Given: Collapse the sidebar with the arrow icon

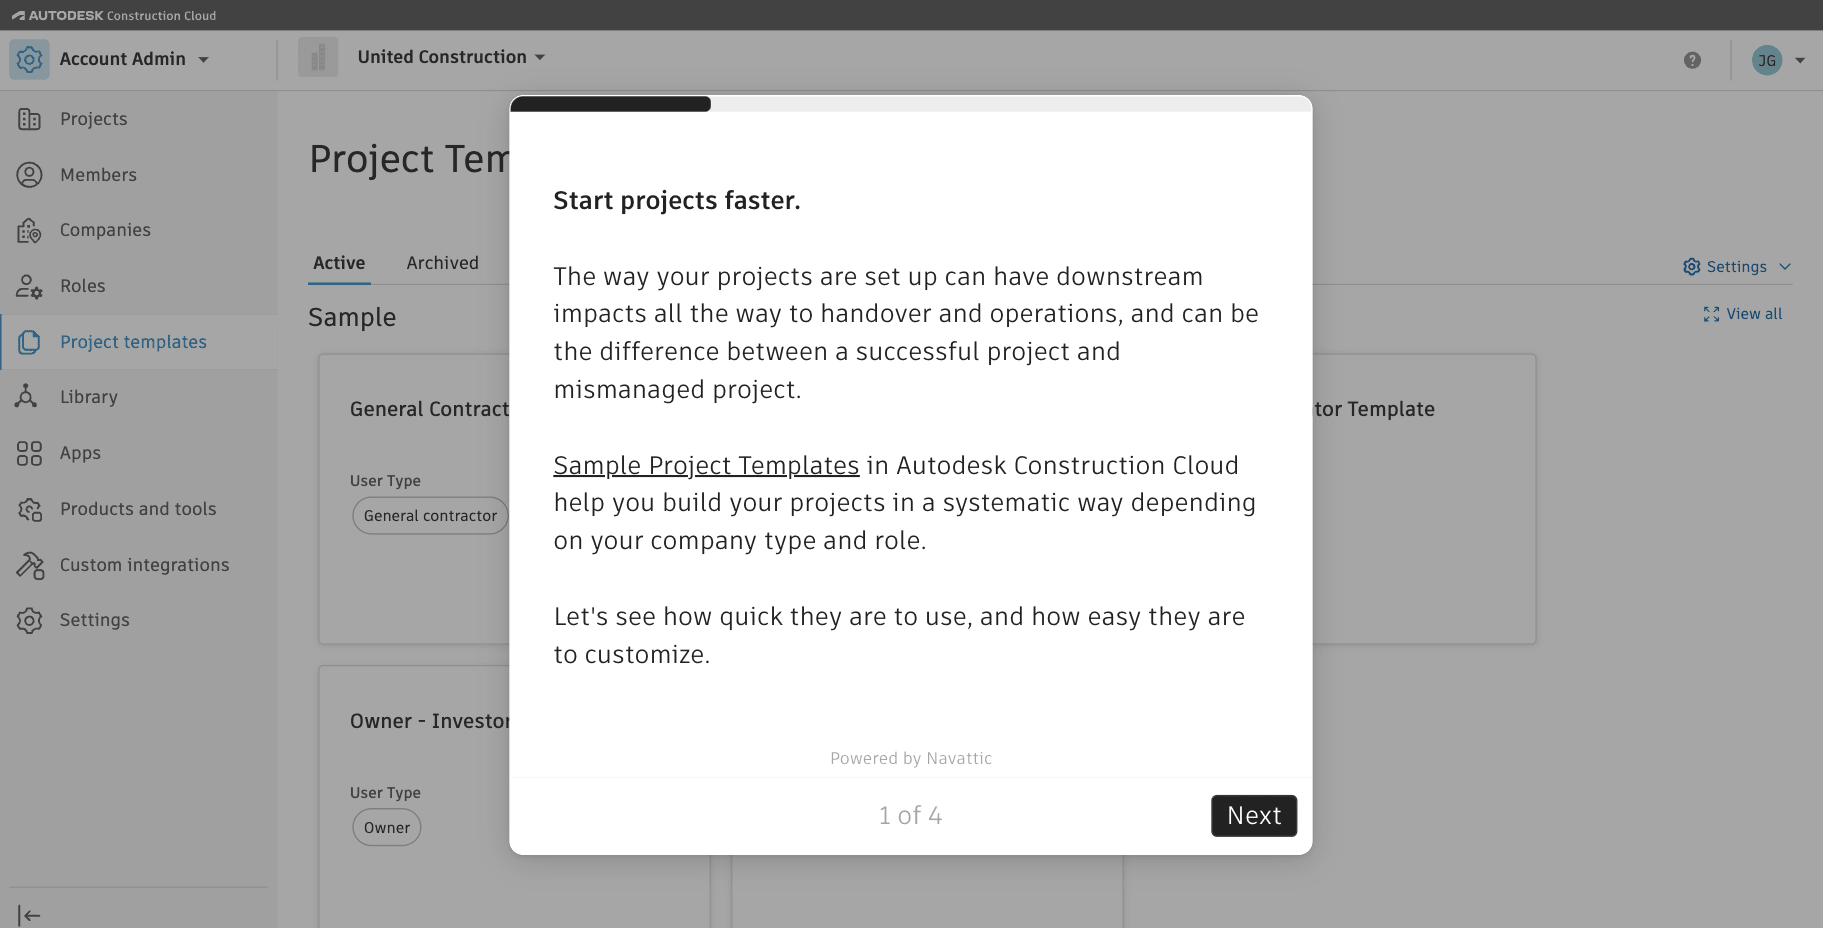Looking at the screenshot, I should pos(29,915).
